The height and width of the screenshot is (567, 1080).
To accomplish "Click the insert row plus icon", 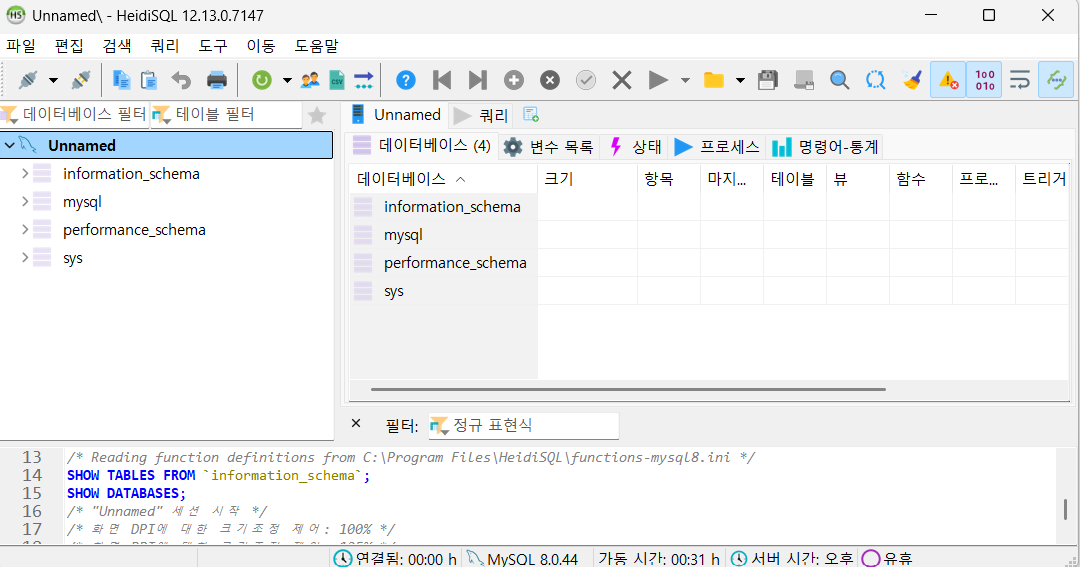I will pyautogui.click(x=514, y=80).
